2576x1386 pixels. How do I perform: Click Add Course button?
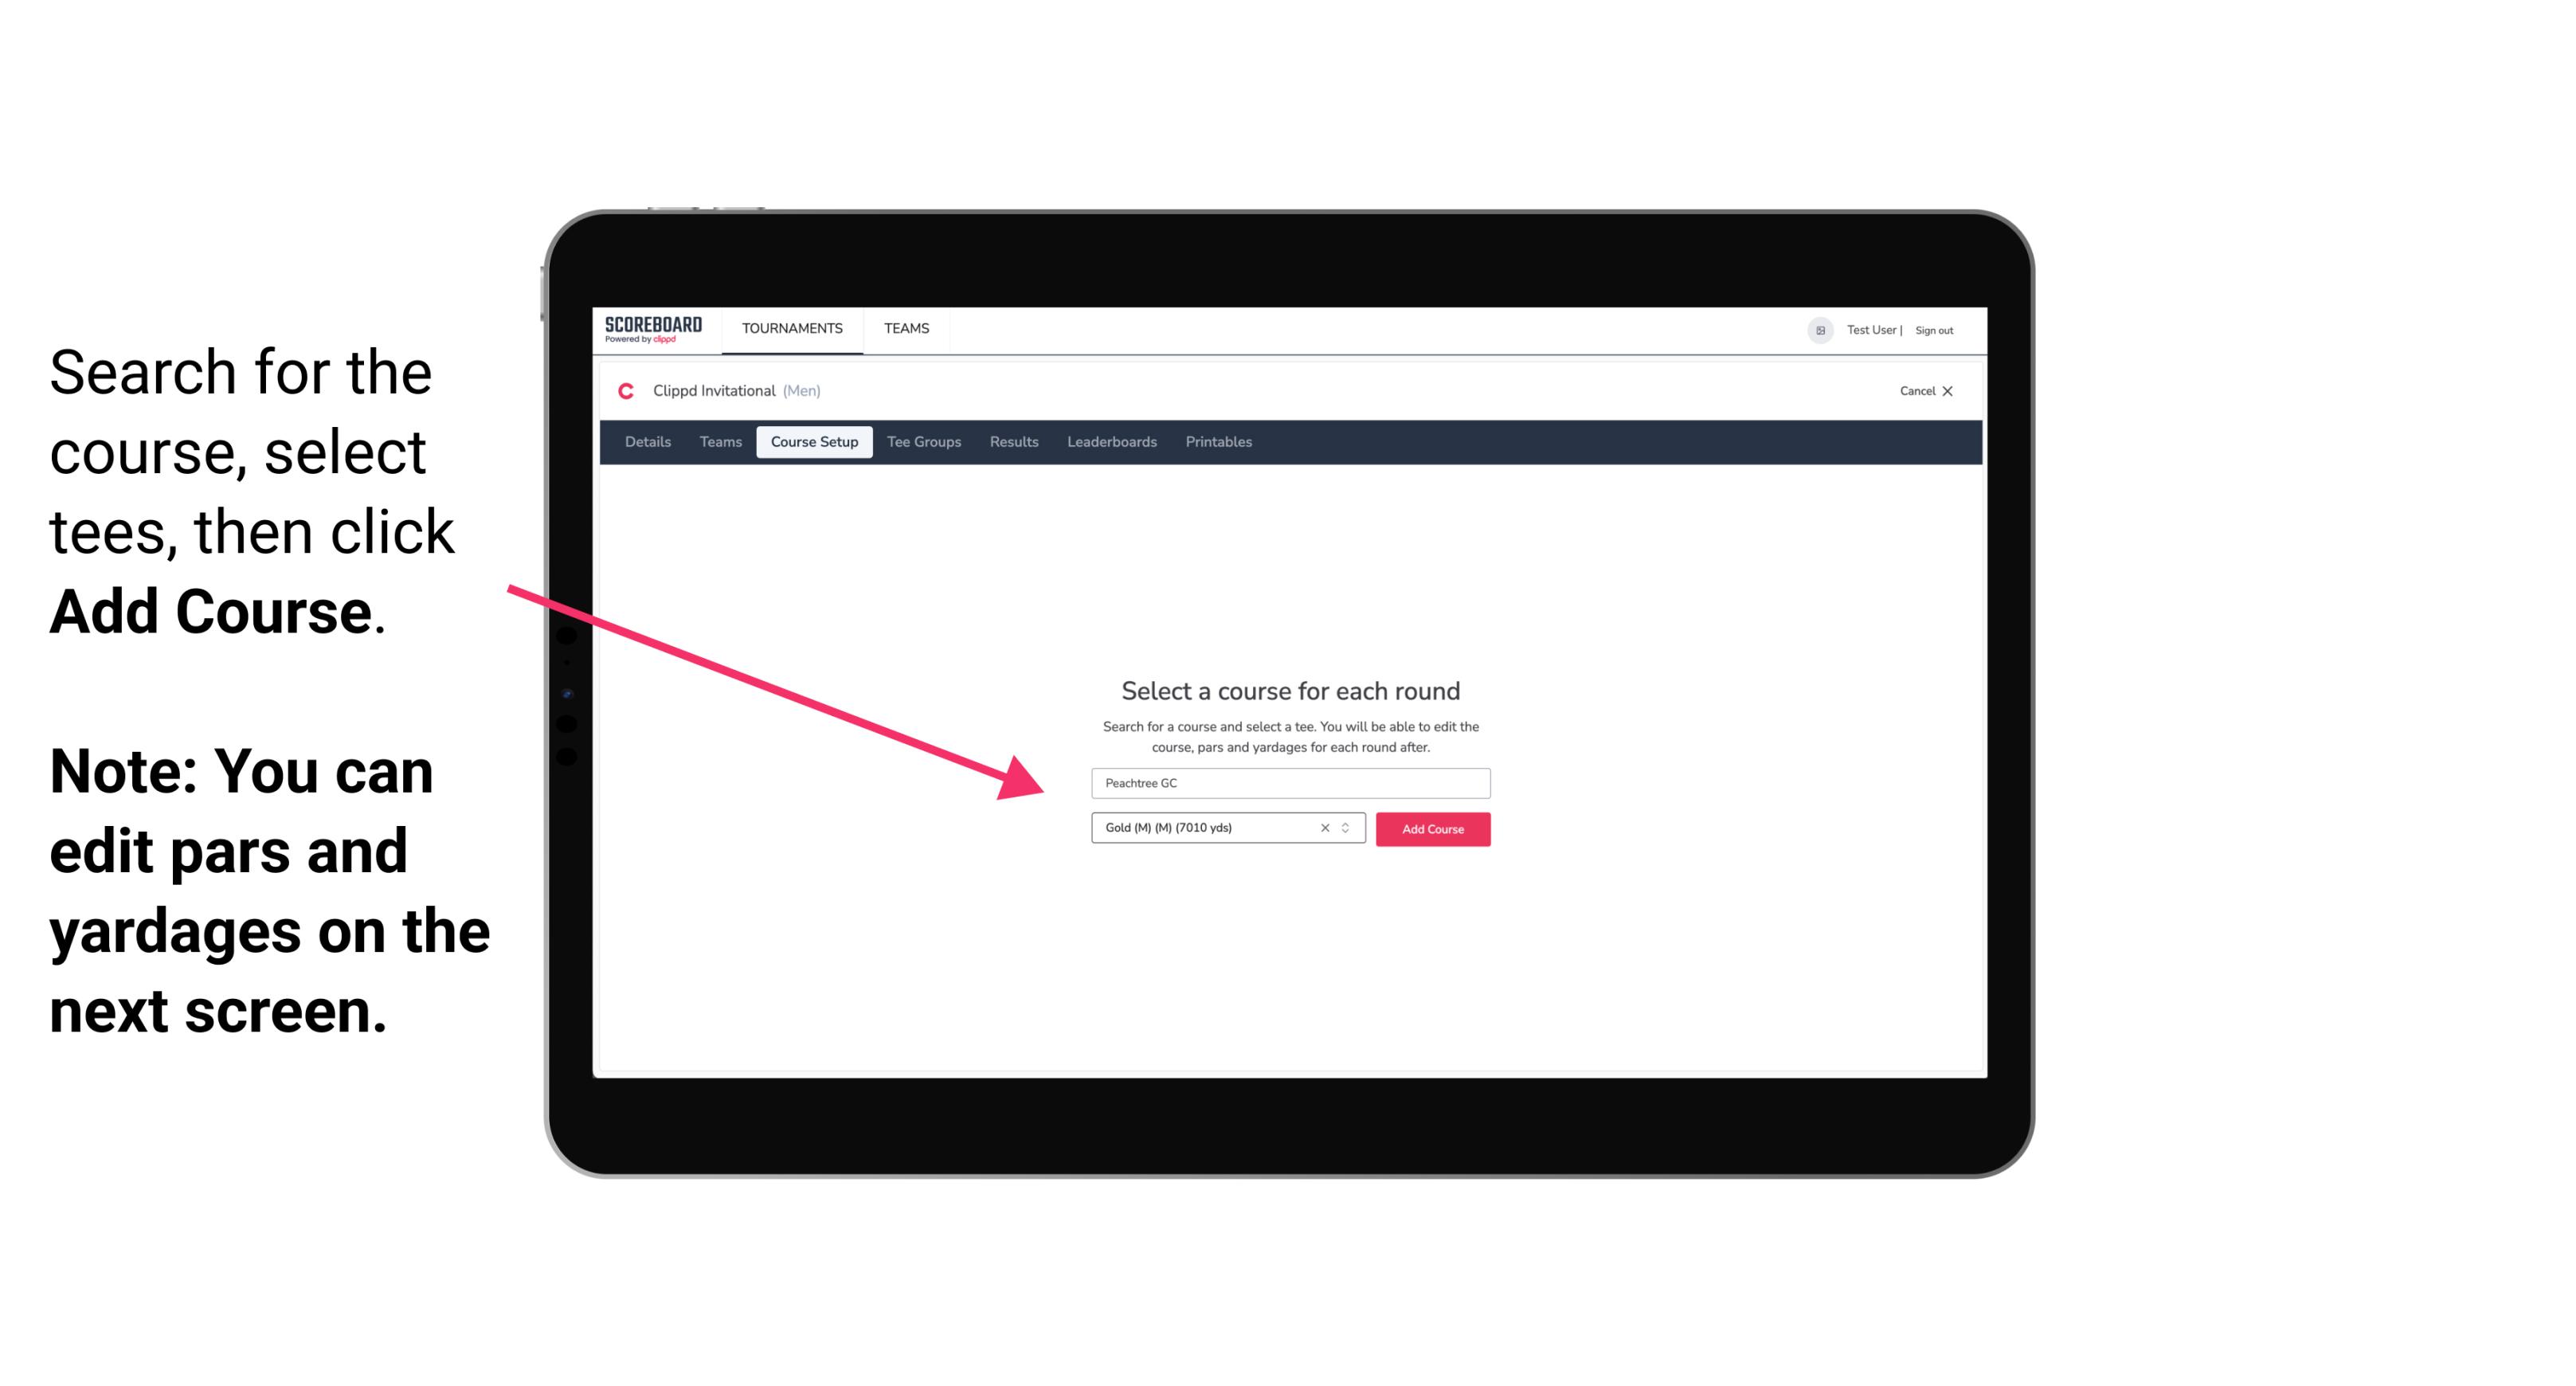(x=1431, y=829)
